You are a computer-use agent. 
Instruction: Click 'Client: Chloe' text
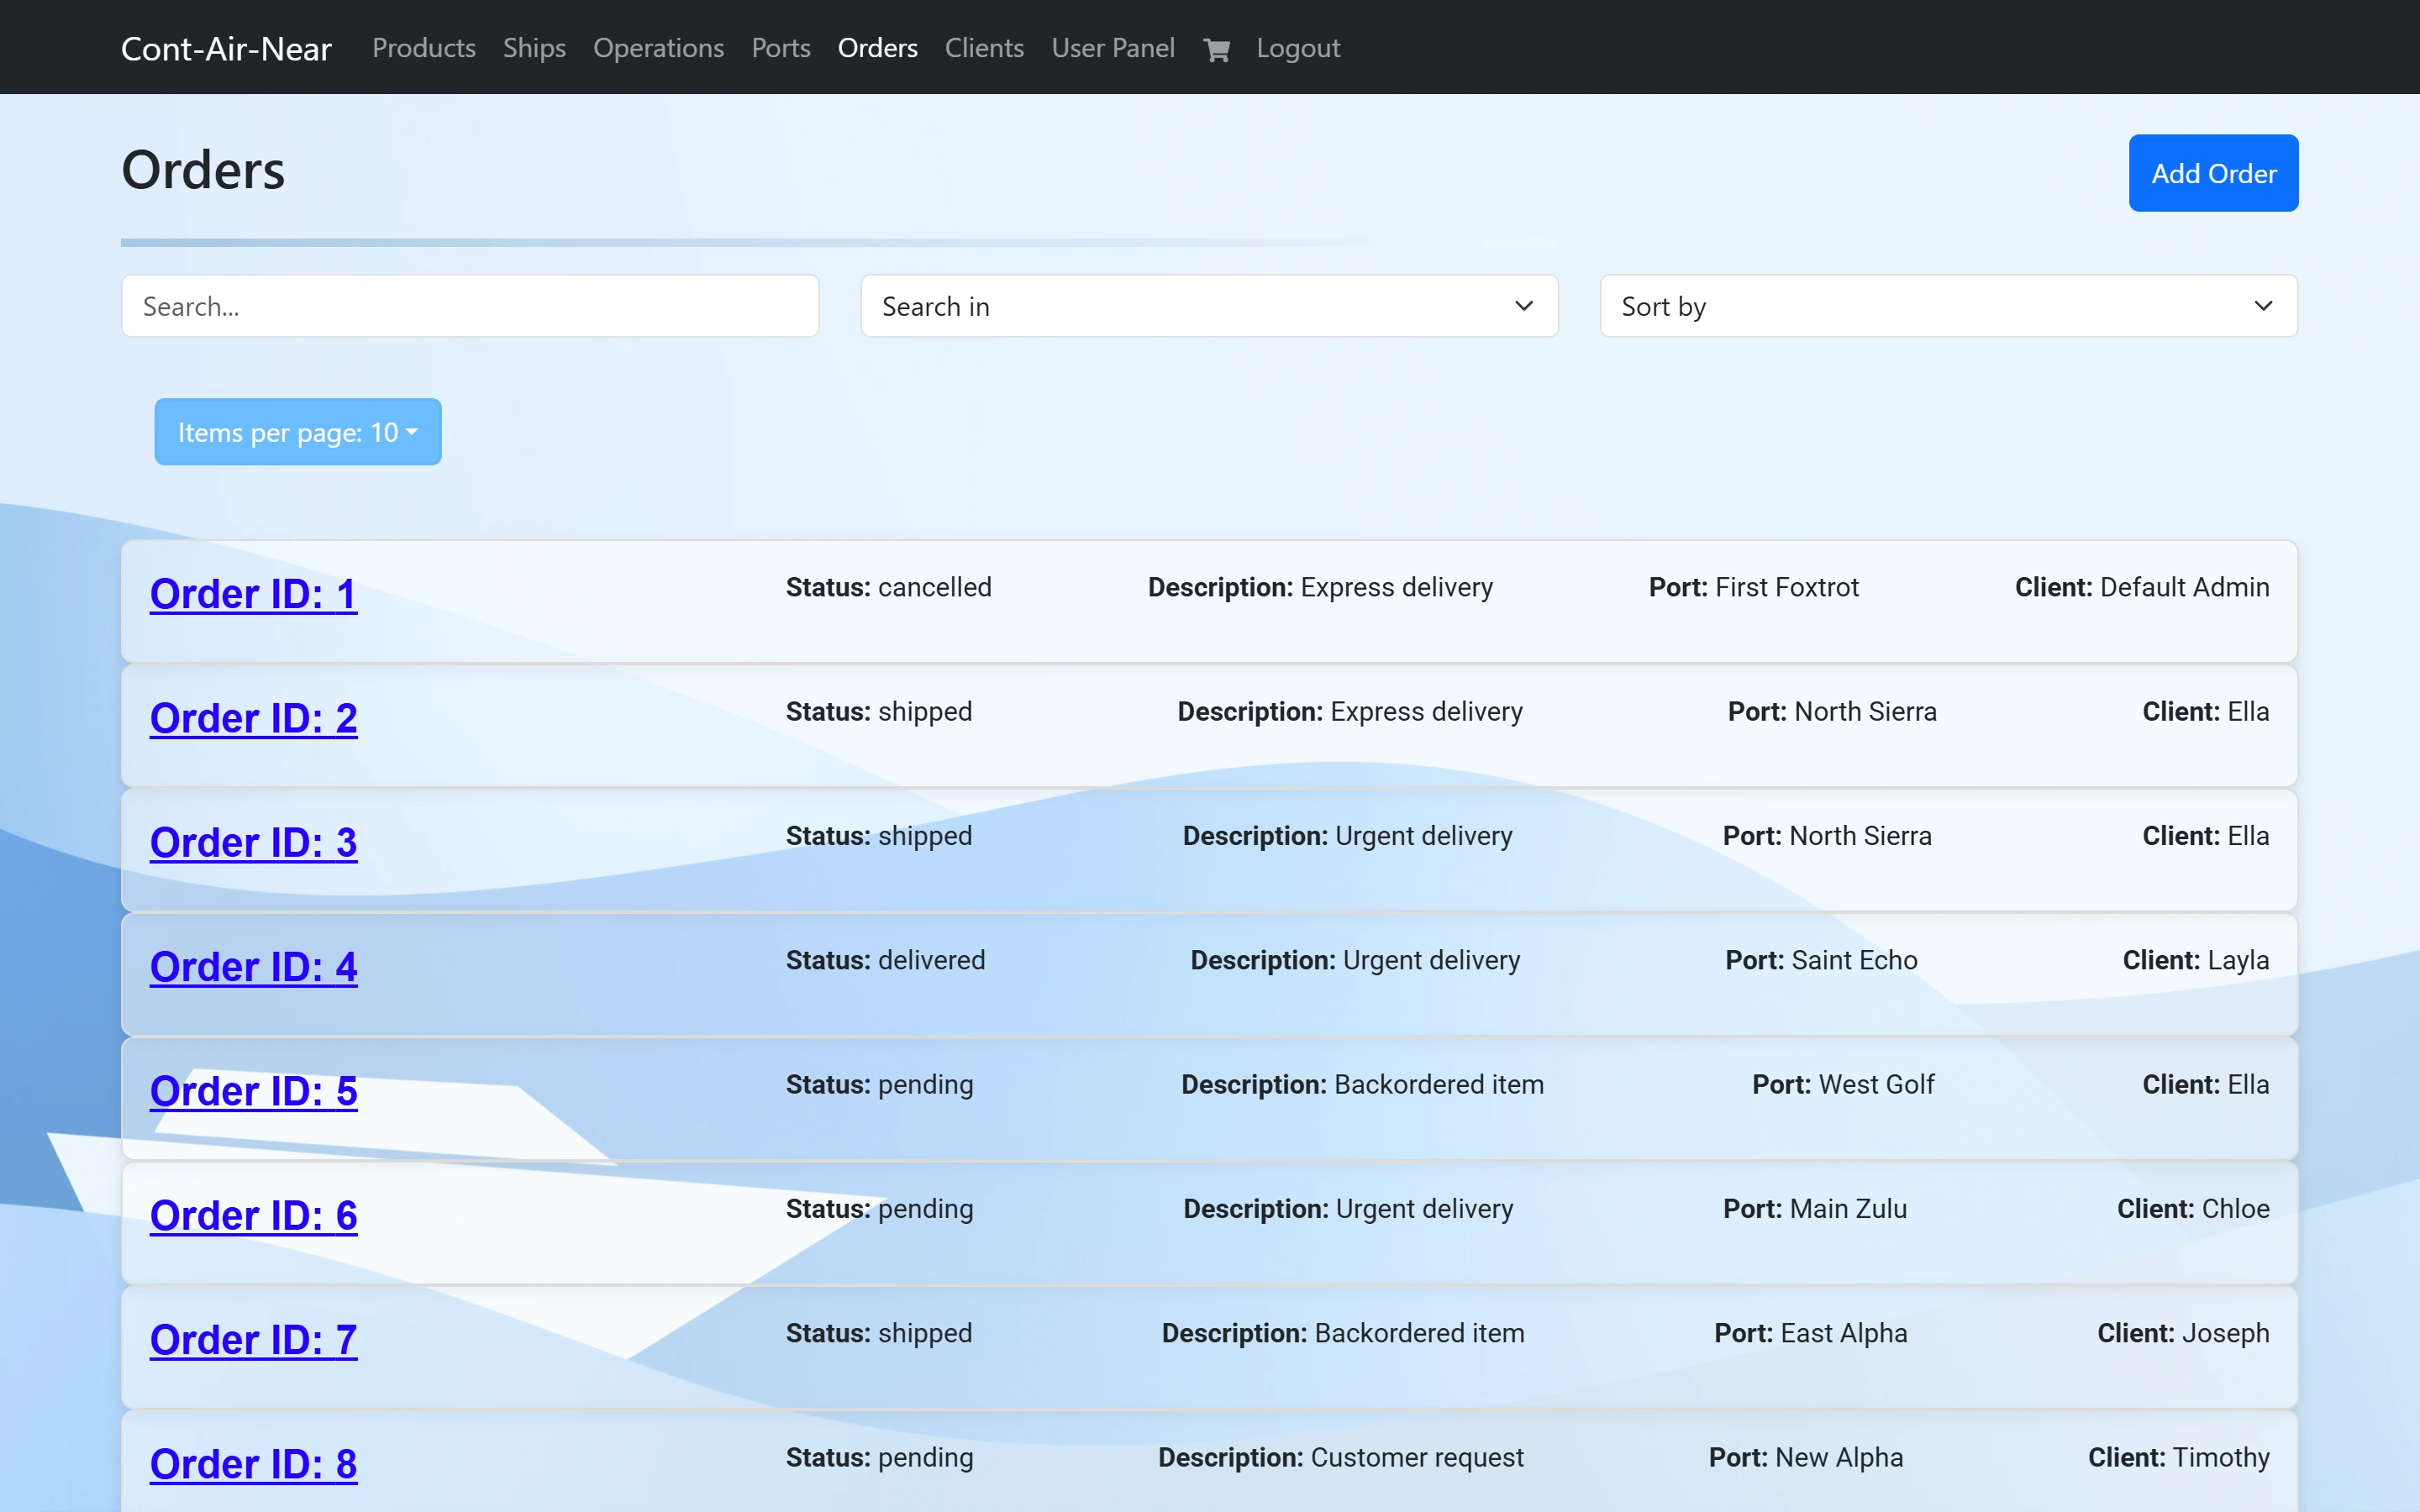point(2193,1208)
